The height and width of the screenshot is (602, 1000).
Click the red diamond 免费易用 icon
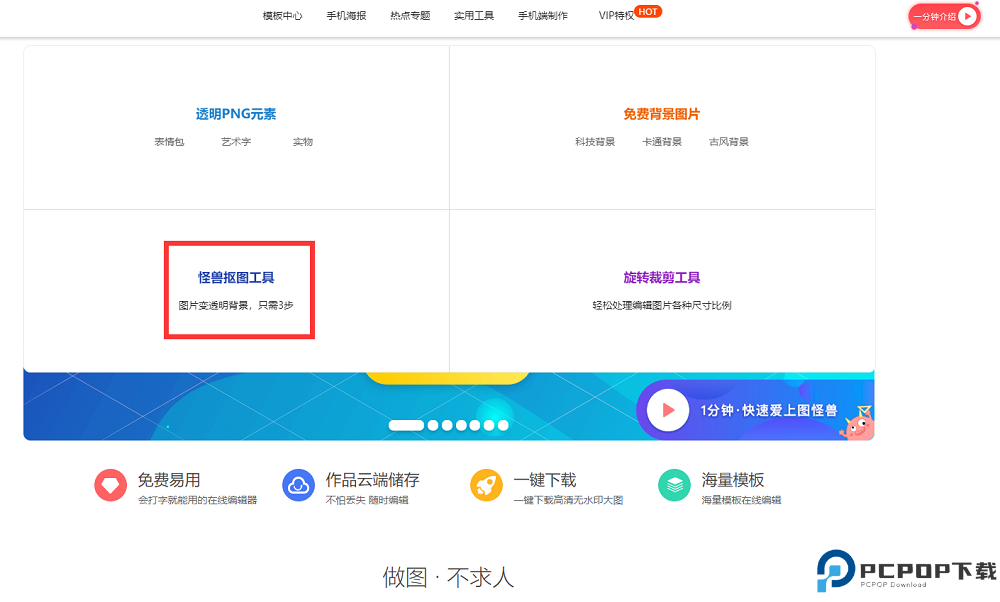pos(110,486)
